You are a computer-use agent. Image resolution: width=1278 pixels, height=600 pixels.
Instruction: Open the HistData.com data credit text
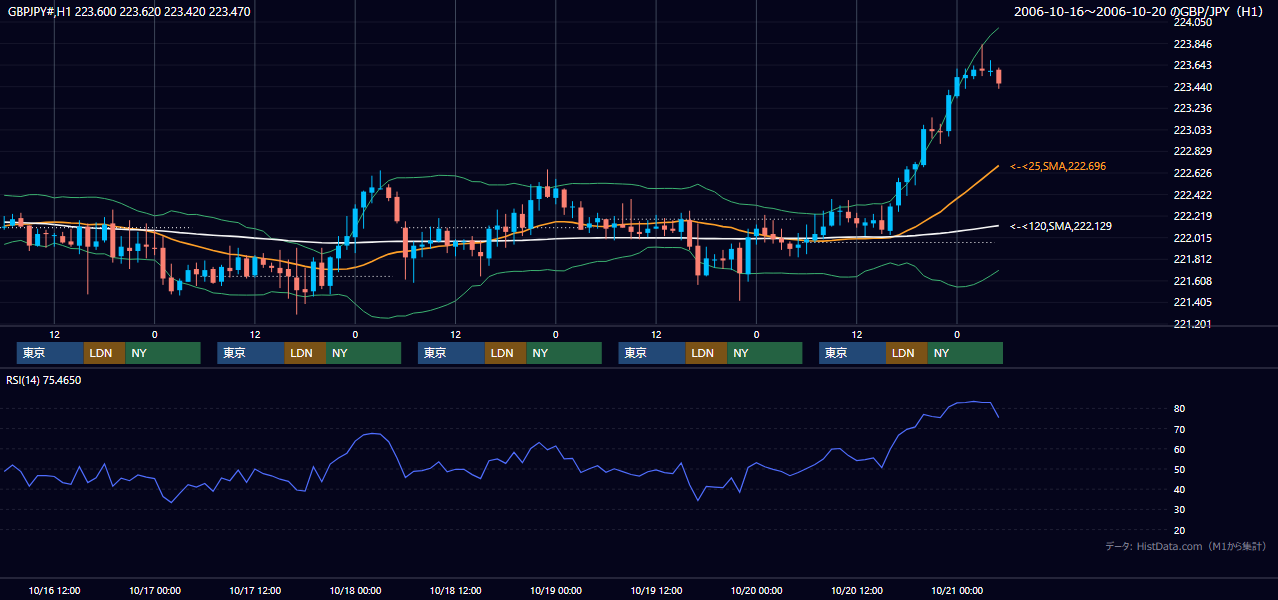[1186, 546]
